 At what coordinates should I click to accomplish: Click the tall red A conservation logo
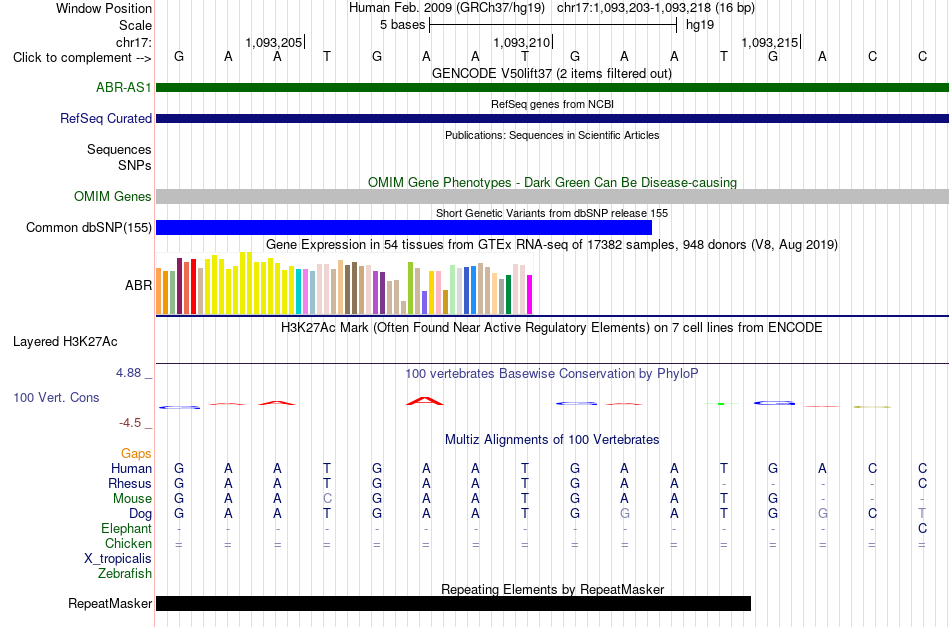(x=425, y=400)
